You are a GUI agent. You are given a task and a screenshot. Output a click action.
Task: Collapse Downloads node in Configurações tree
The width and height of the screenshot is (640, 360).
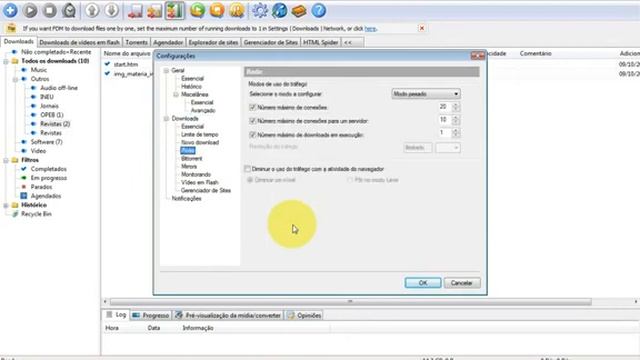[167, 119]
